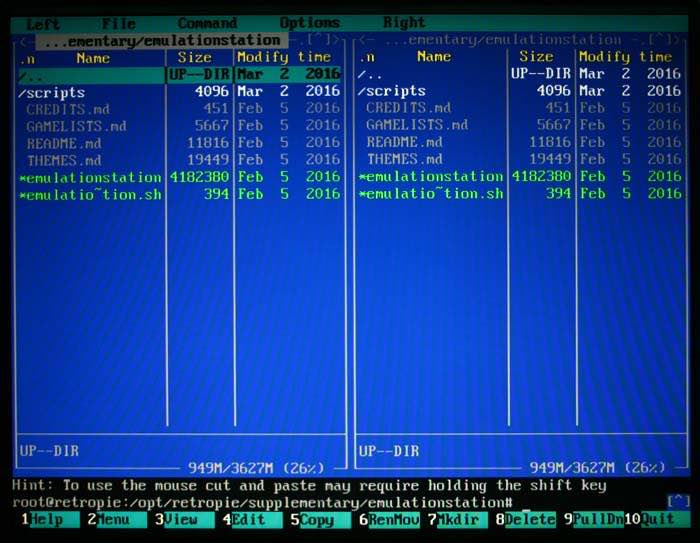This screenshot has height=543, width=700.
Task: Click size 11816 in left panel
Action: click(208, 143)
